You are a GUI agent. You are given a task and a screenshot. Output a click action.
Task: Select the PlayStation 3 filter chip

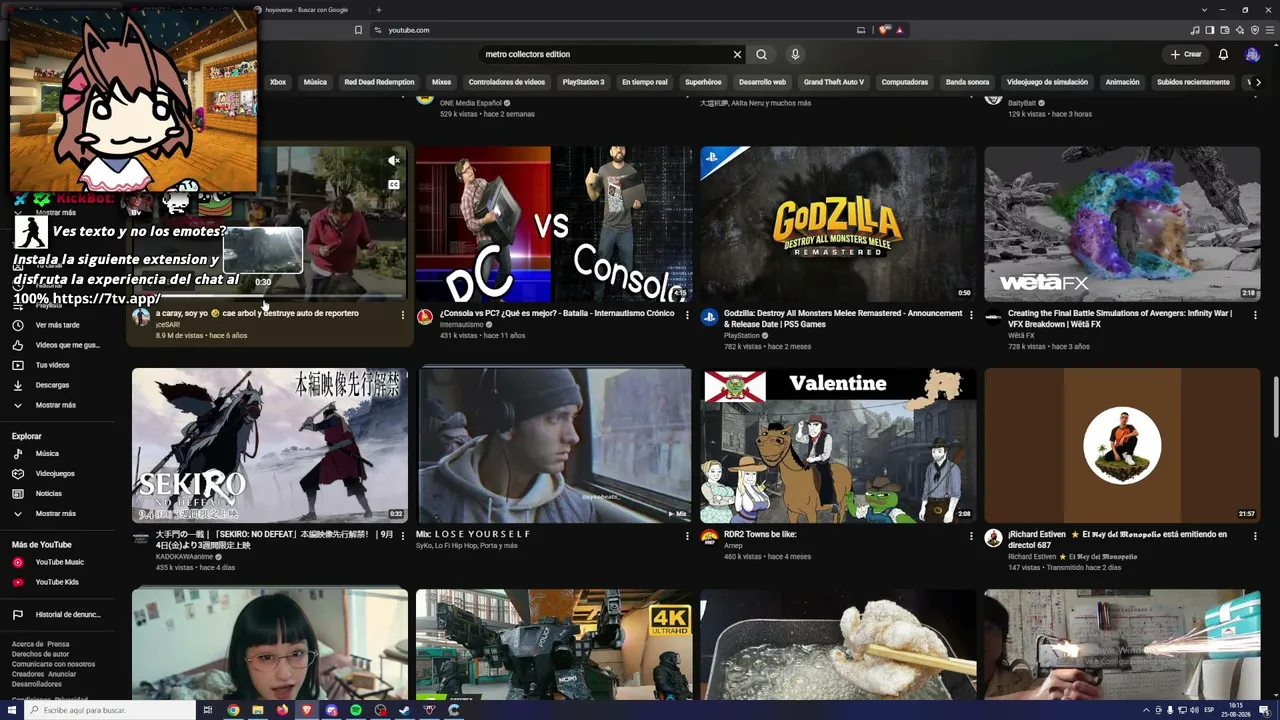[x=583, y=82]
